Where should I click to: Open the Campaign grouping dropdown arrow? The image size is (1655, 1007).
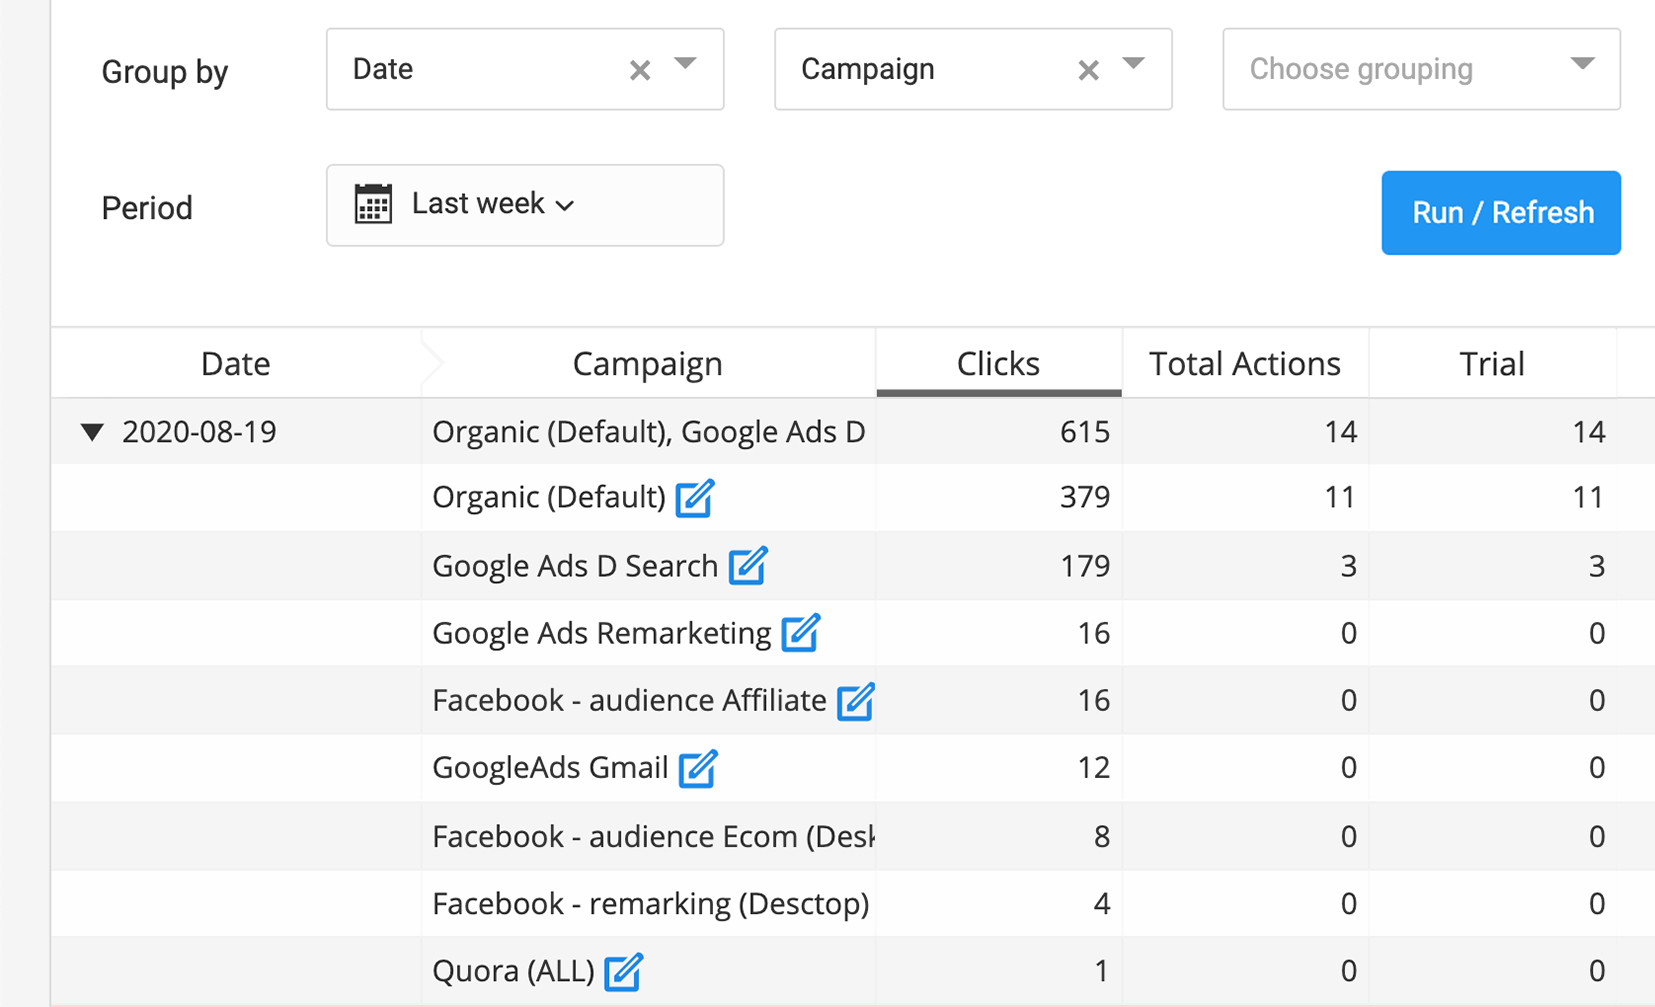(x=1133, y=64)
